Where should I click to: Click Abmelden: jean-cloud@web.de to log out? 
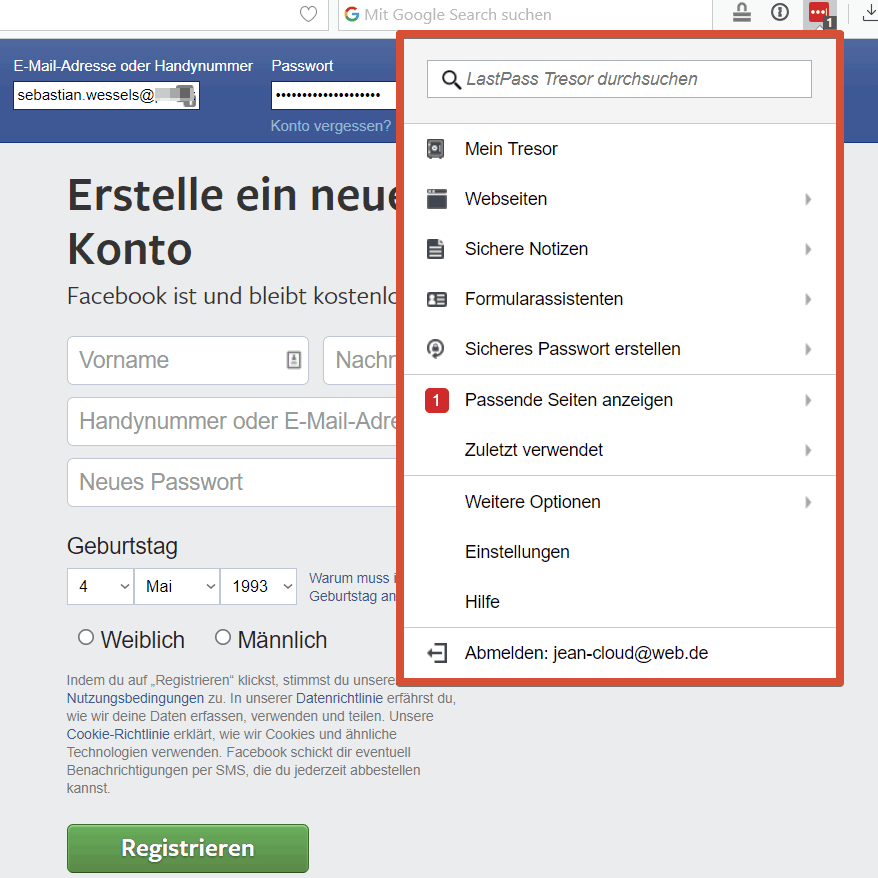(620, 653)
